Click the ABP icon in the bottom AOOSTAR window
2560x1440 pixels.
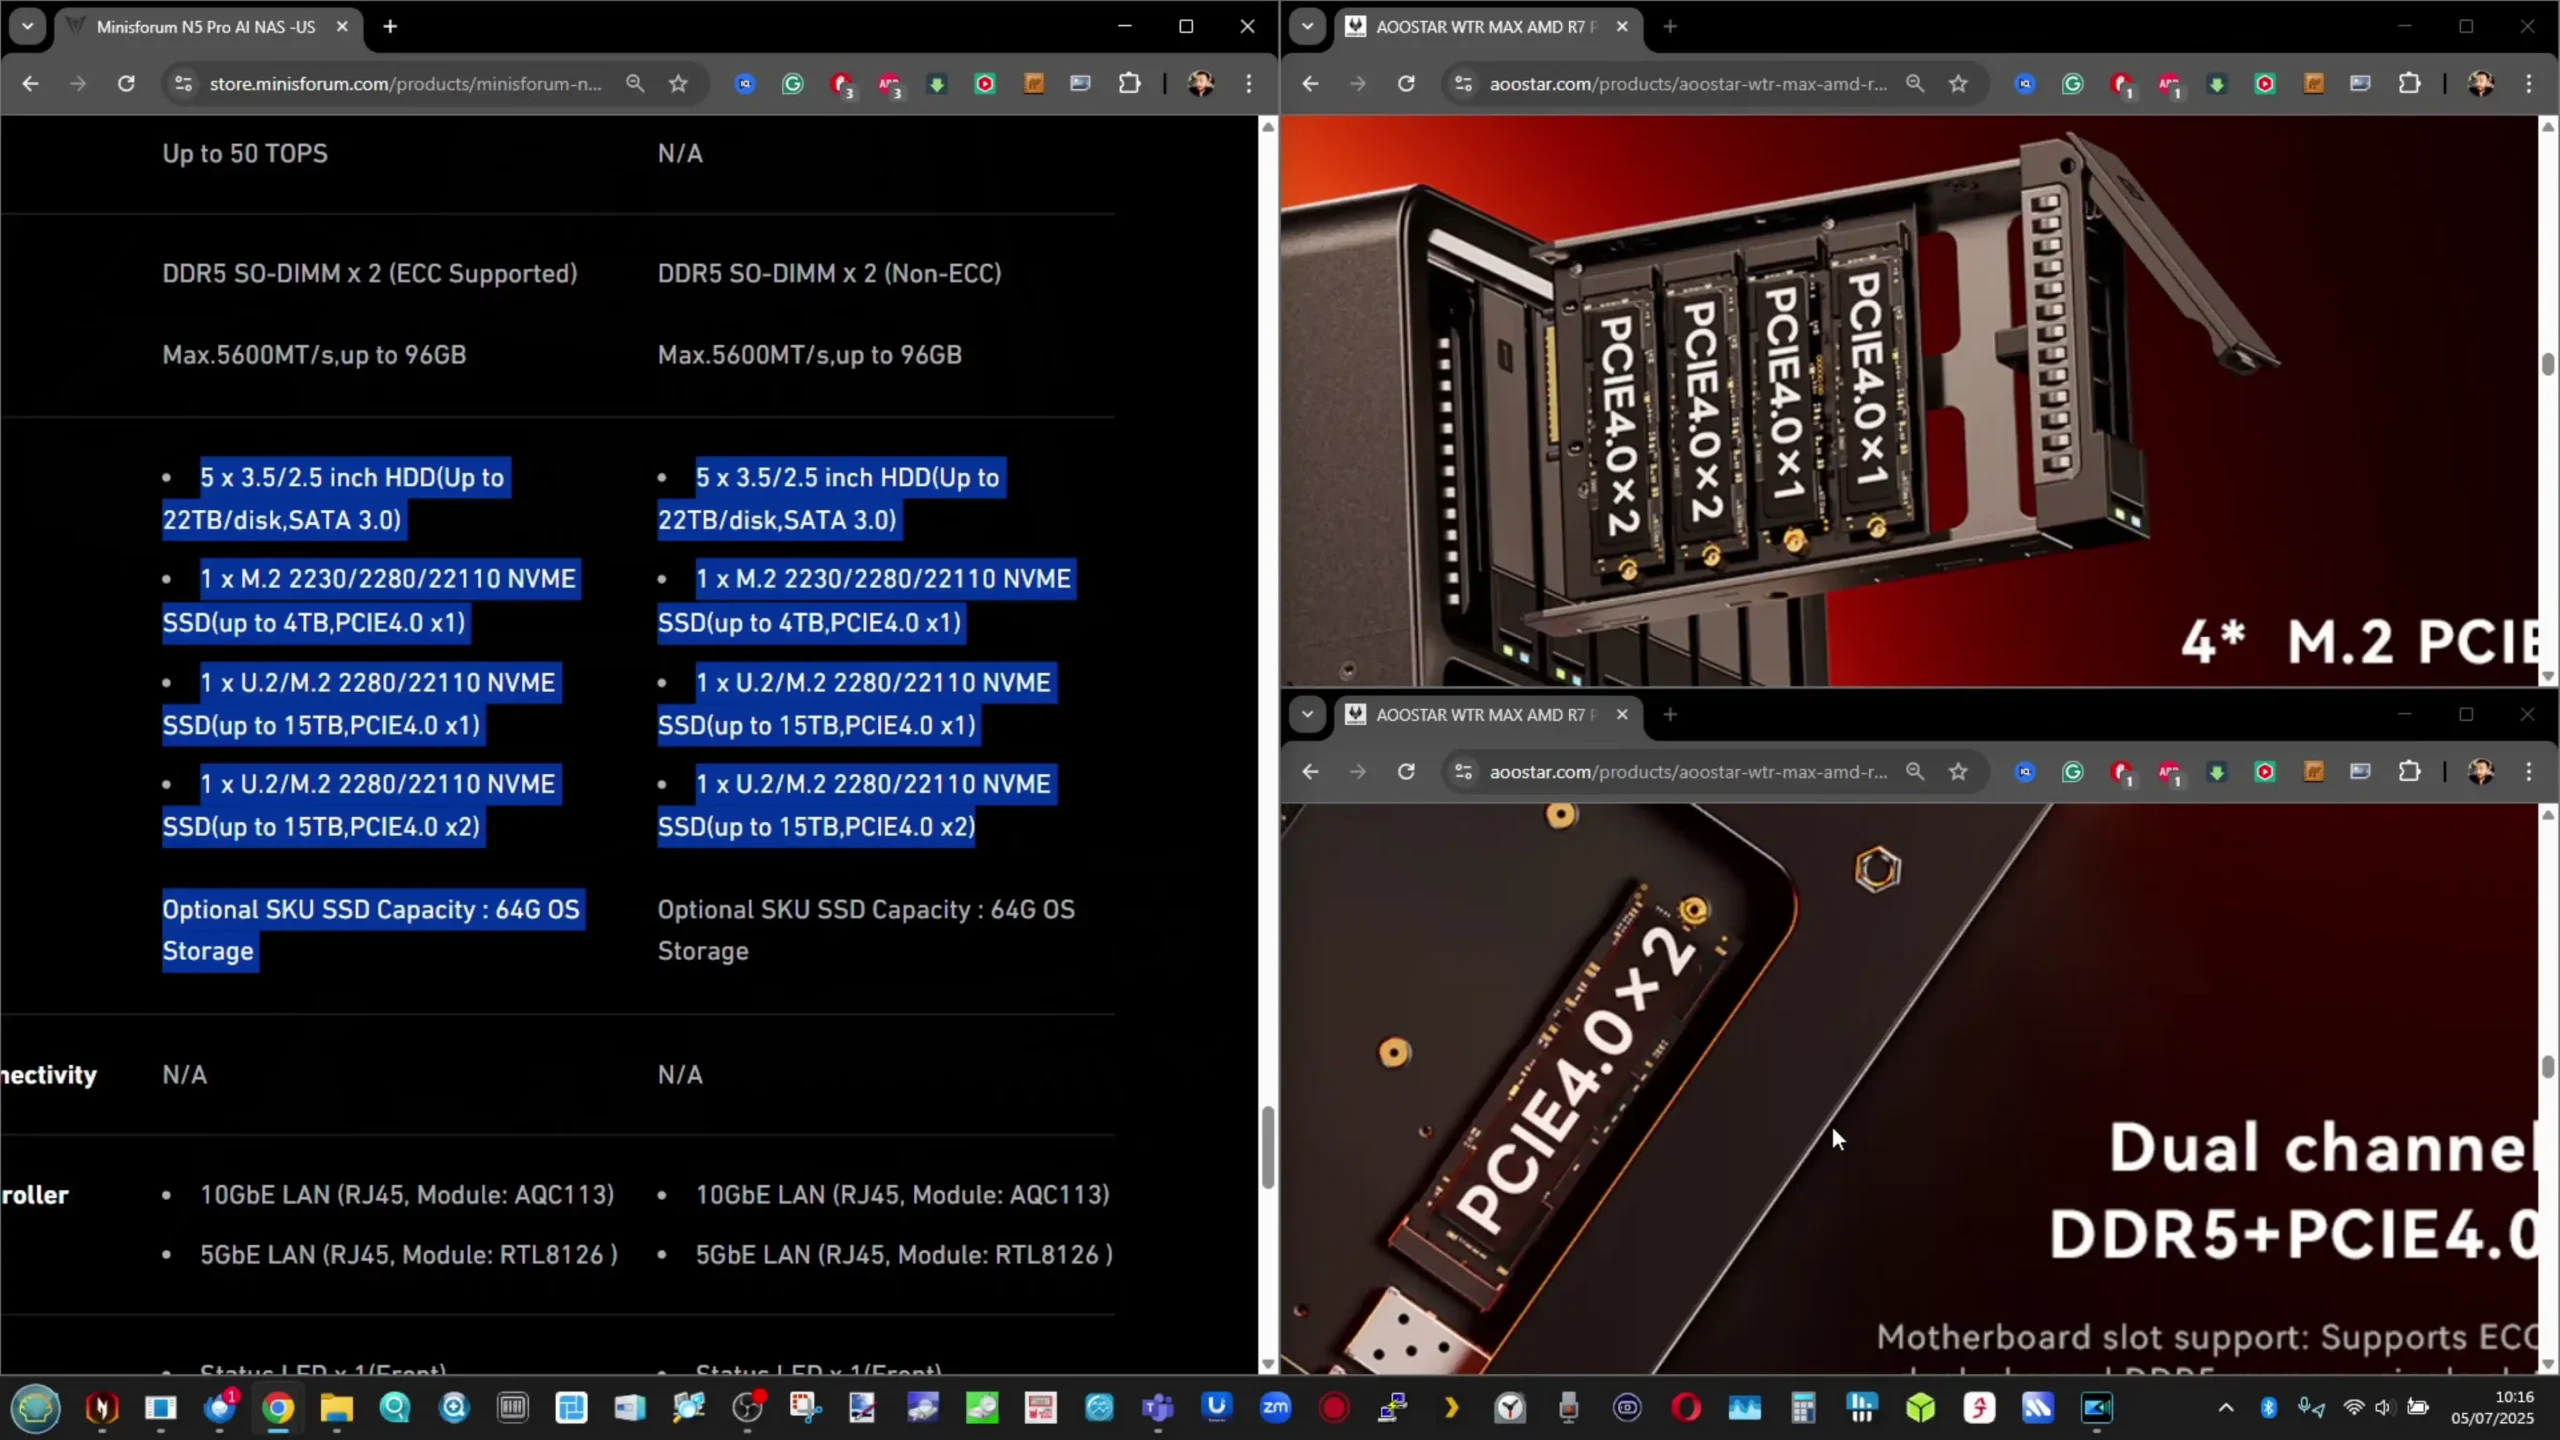2169,772
